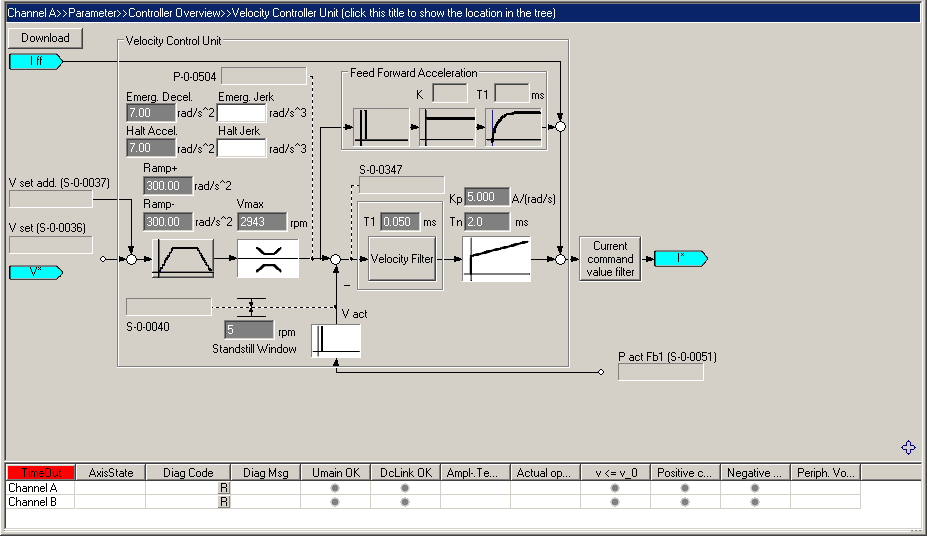Viewport: 927px width, 536px height.
Task: Edit the Emerg. Decel. value field
Action: [x=151, y=113]
